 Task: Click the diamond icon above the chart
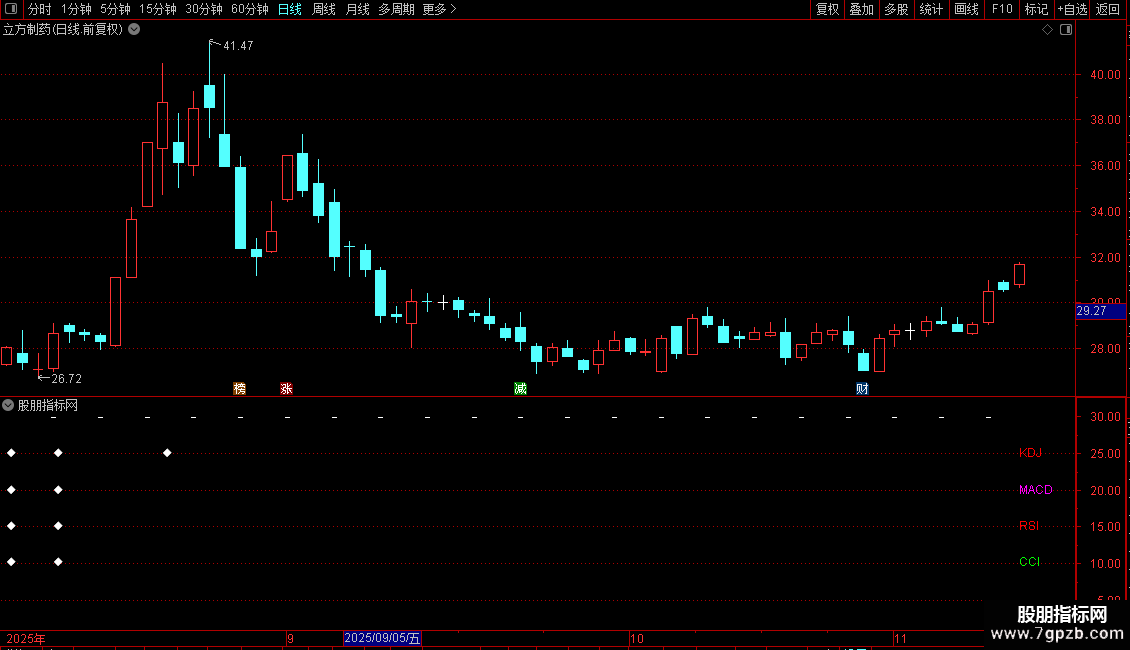[x=1048, y=30]
